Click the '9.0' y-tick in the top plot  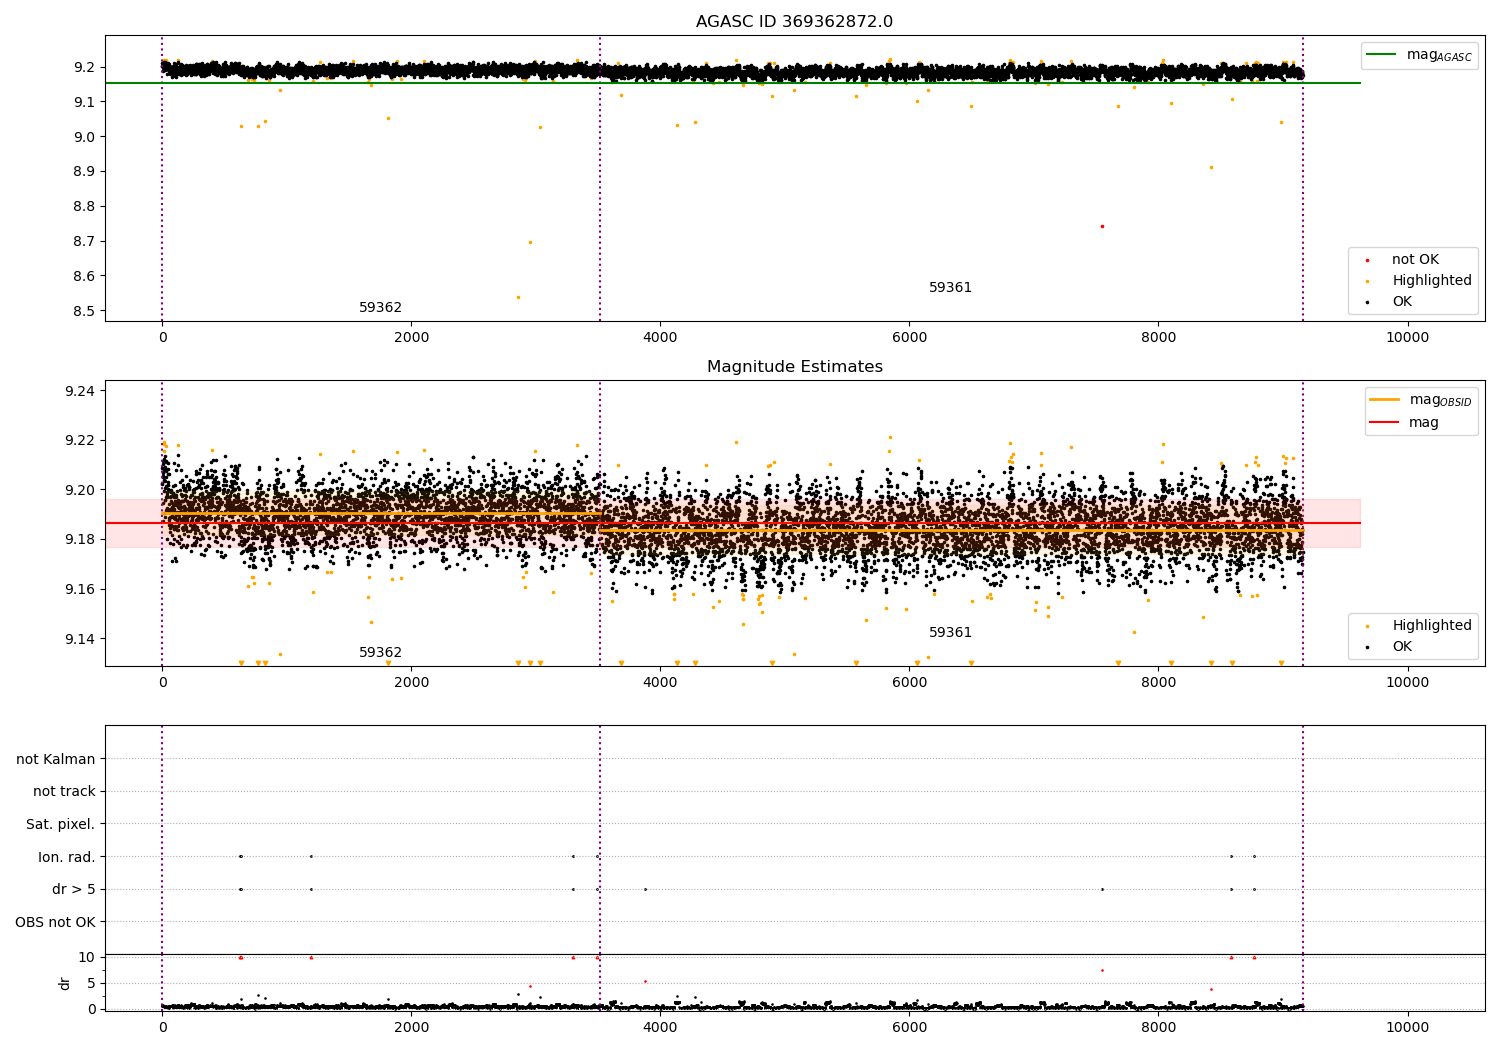86,138
